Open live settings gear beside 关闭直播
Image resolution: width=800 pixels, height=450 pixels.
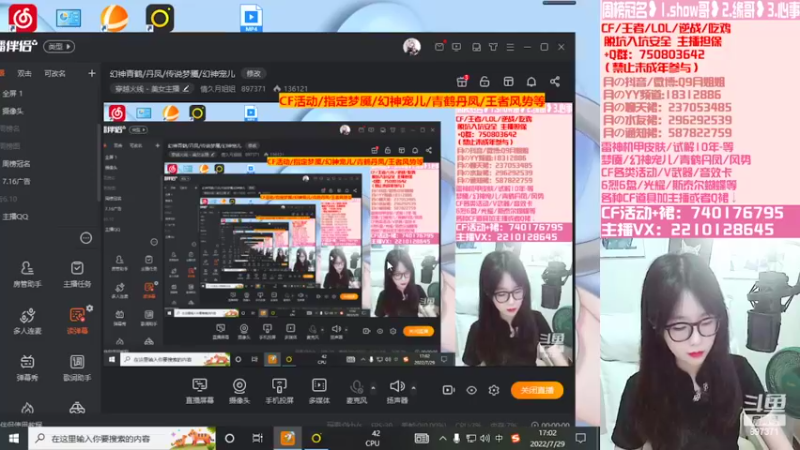[x=494, y=390]
